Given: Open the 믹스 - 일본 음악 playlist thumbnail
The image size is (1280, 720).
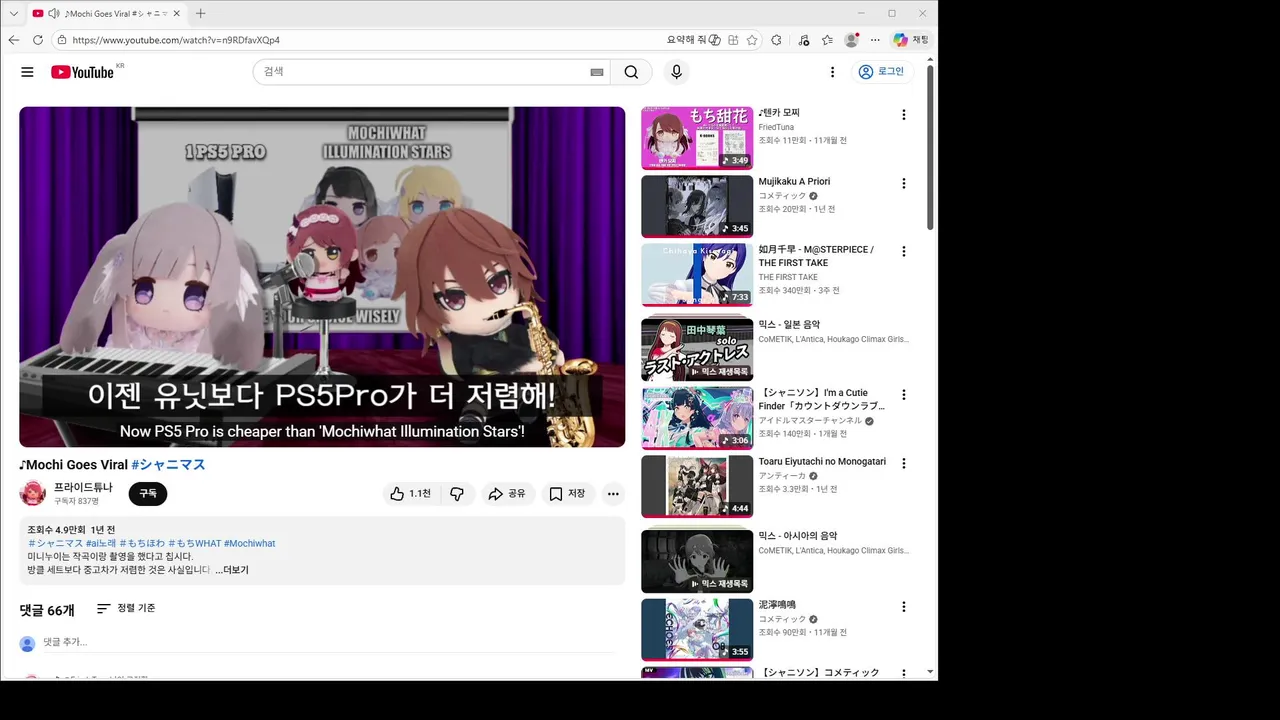Looking at the screenshot, I should click(697, 349).
